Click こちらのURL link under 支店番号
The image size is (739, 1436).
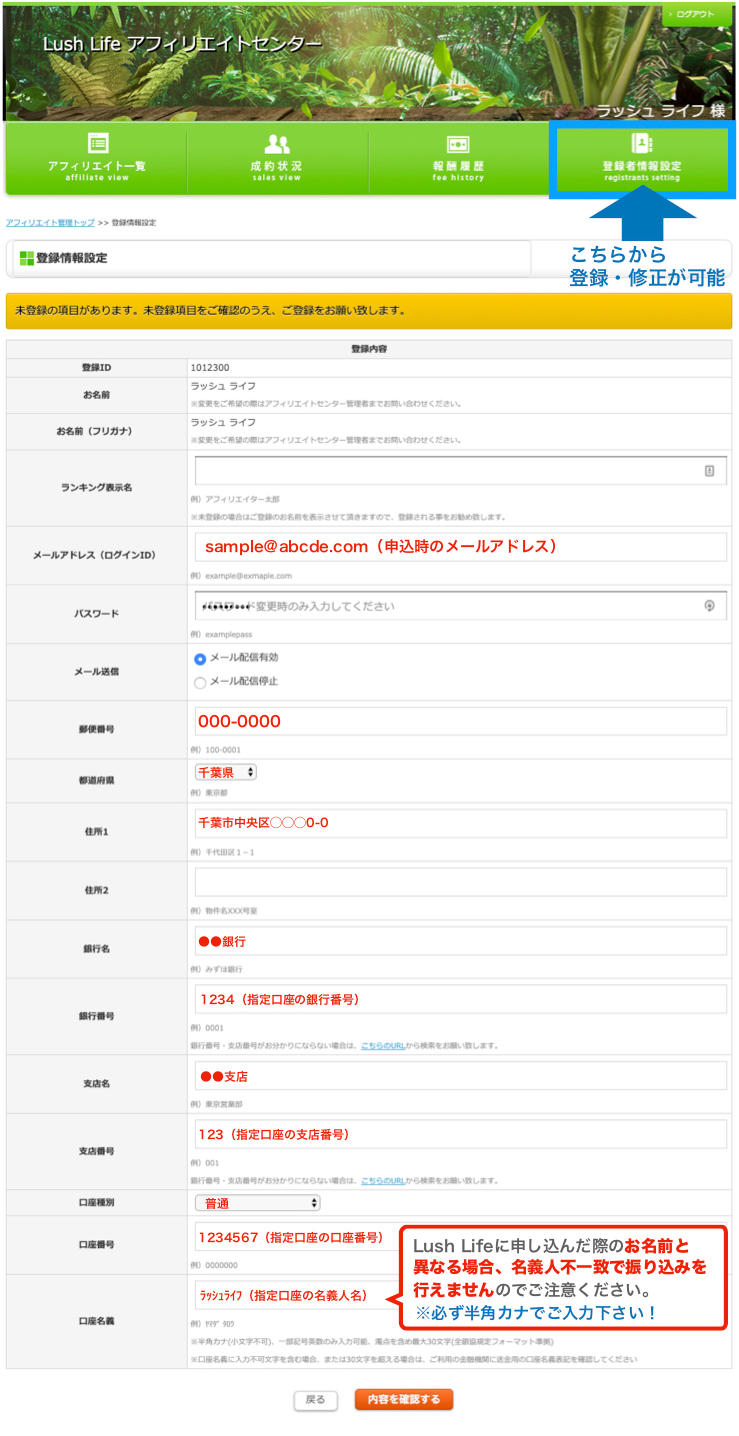[383, 1181]
